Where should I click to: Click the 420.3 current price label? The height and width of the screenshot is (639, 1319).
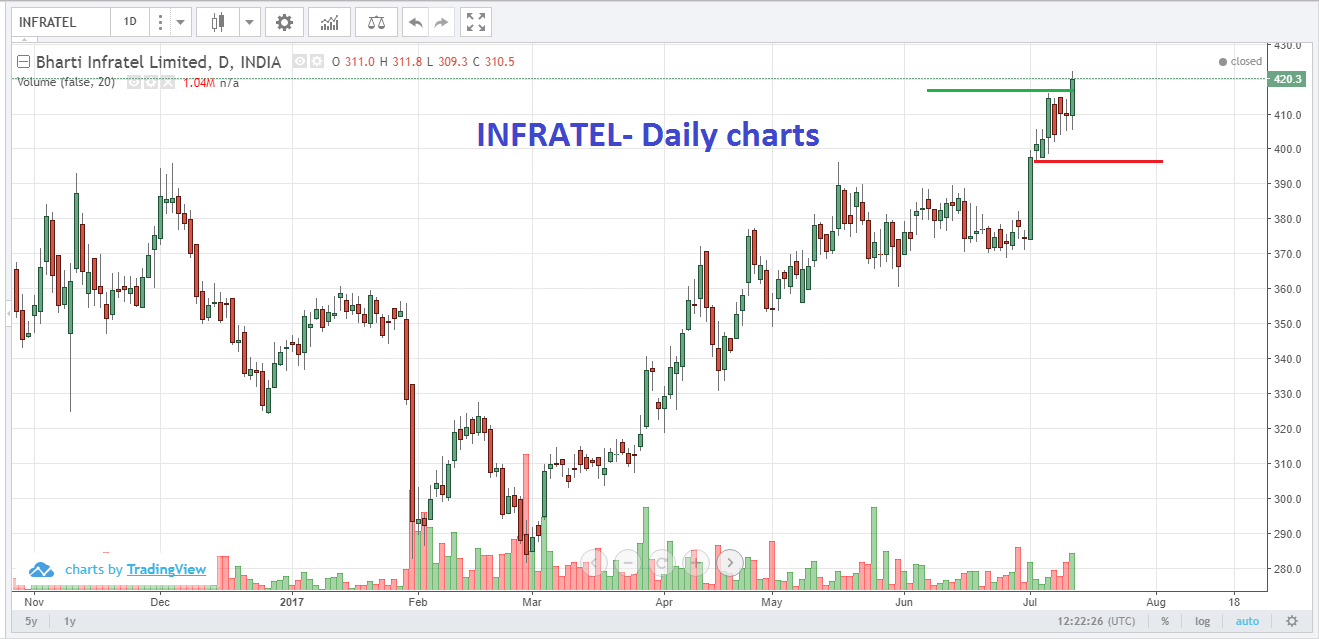(1287, 79)
